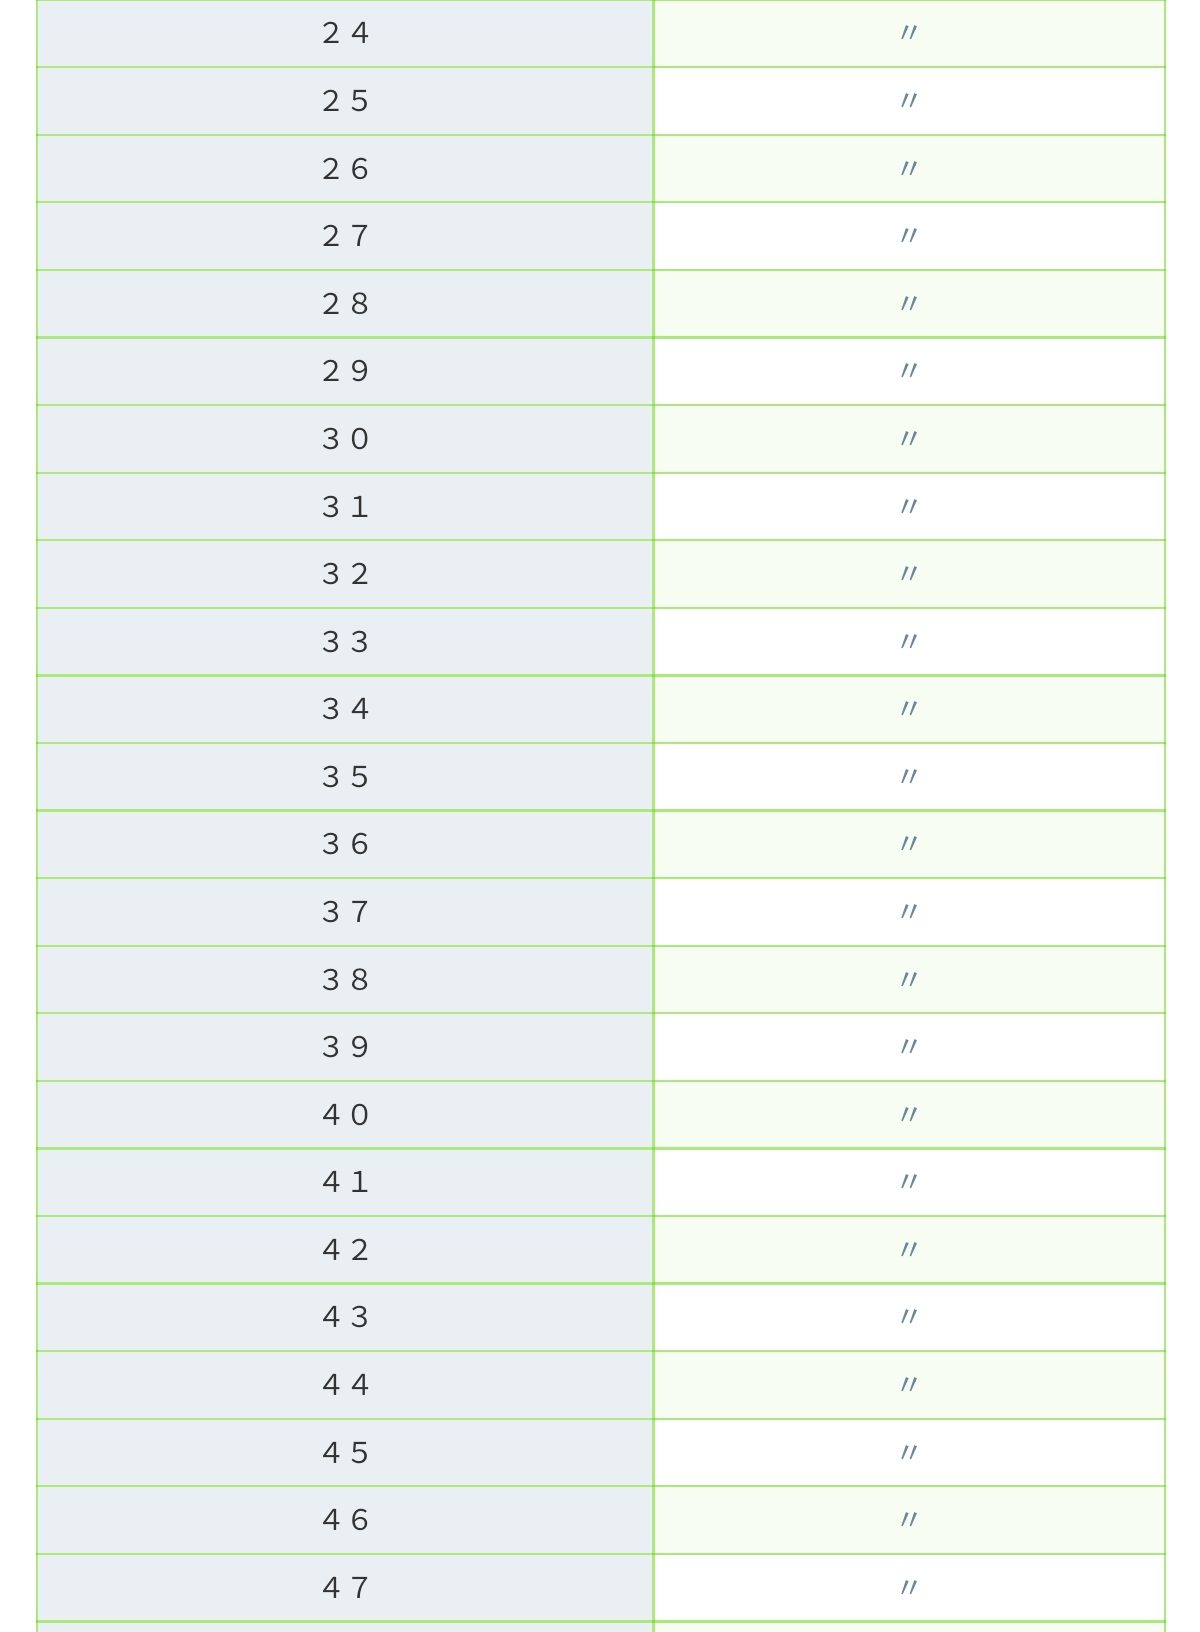Screen dimensions: 1200x1632
Task: Click the row cell labeled 25
Action: [345, 101]
